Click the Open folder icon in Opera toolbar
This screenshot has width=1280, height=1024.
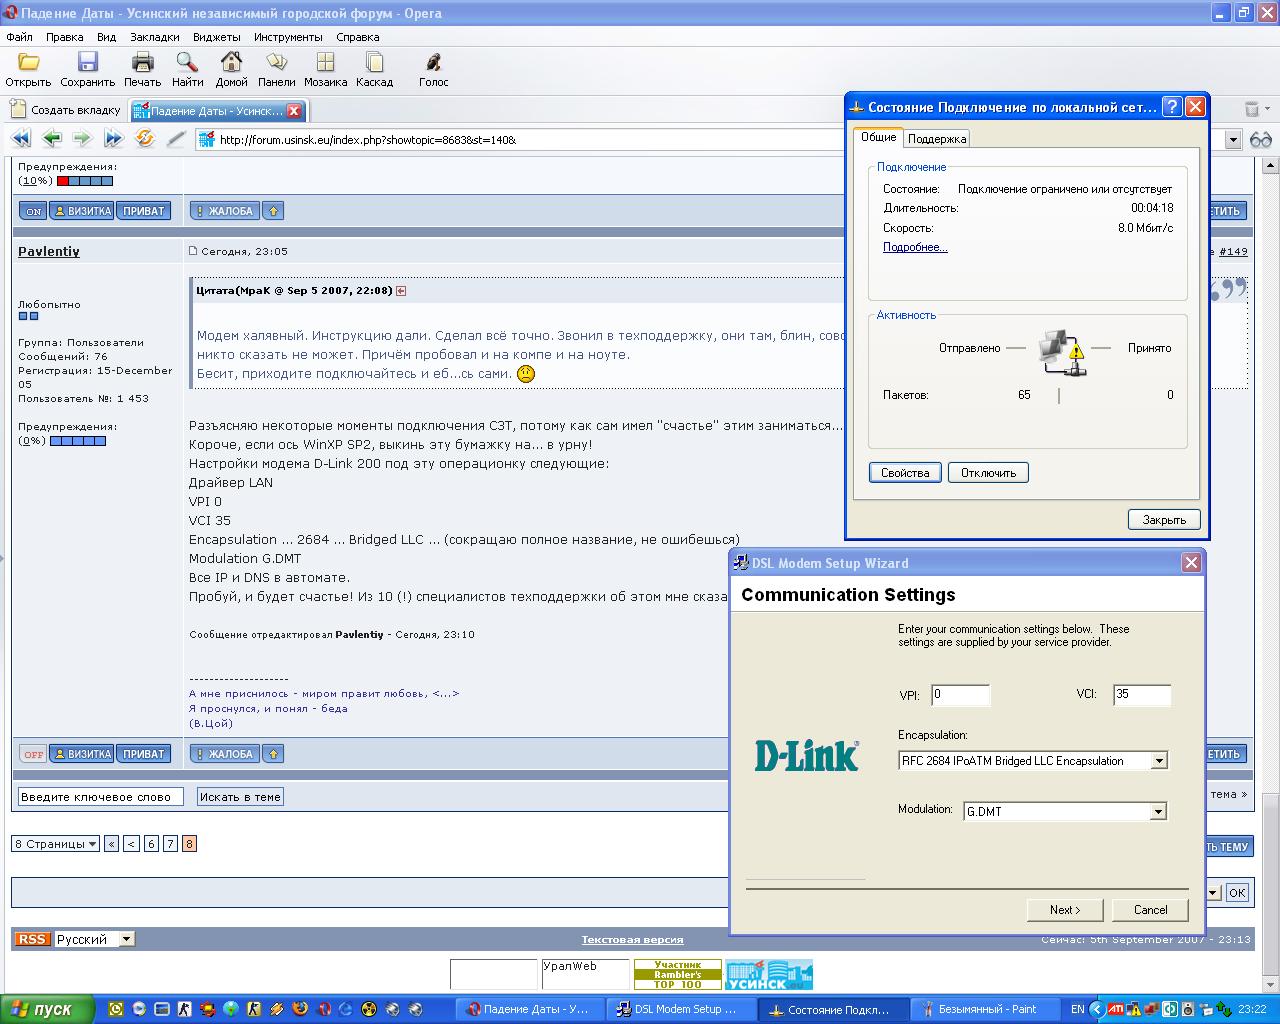pyautogui.click(x=28, y=63)
